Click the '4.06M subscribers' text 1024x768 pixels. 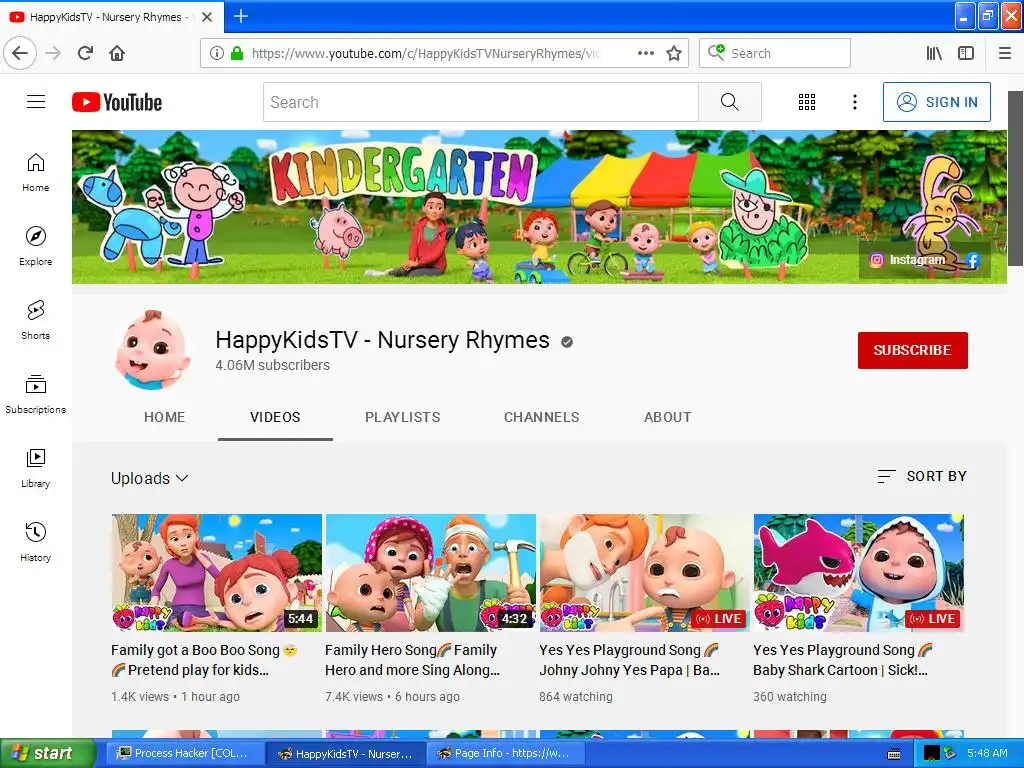272,365
